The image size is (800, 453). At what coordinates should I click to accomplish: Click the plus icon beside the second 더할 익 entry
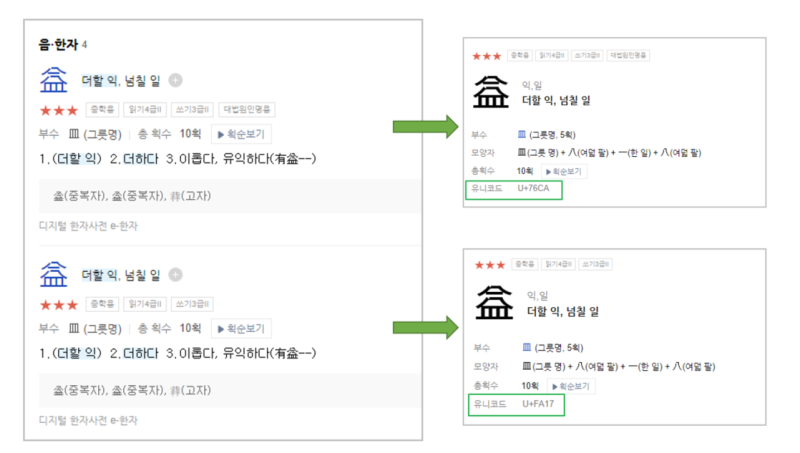[x=176, y=275]
